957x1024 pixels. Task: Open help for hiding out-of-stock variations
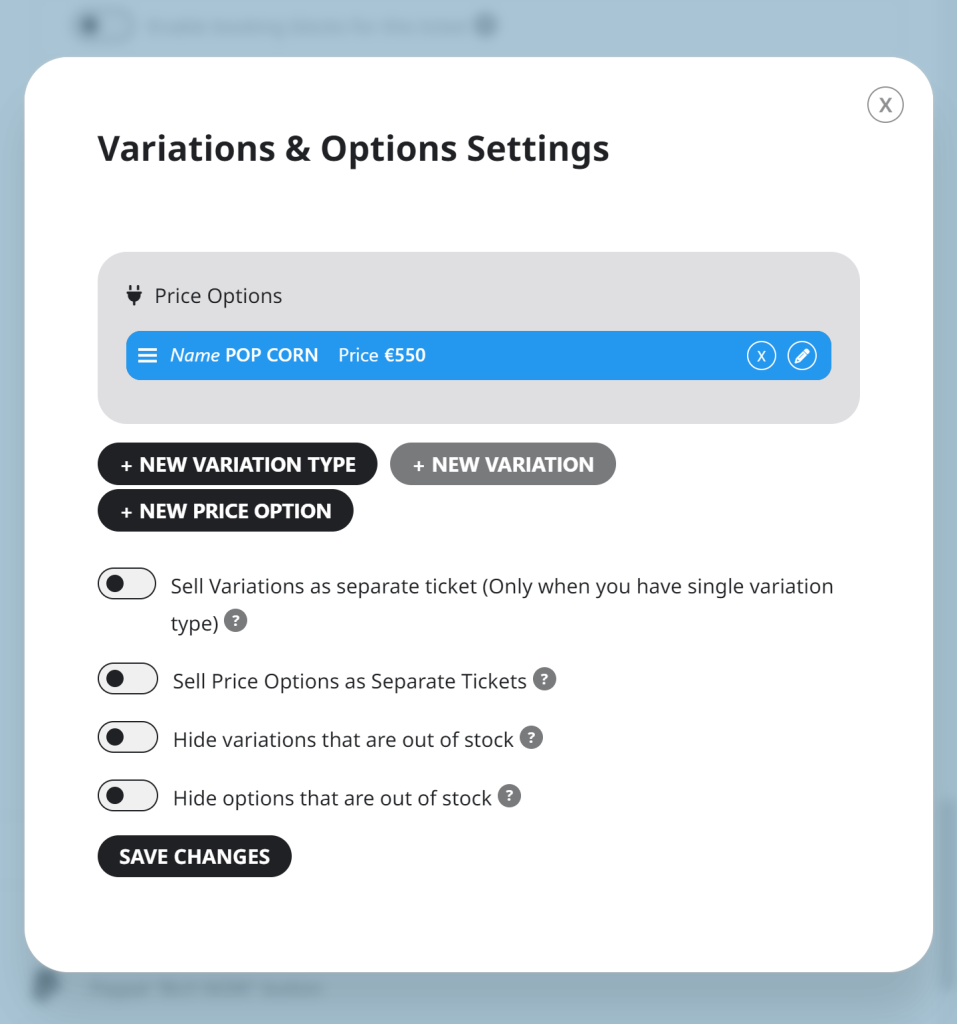coord(531,738)
